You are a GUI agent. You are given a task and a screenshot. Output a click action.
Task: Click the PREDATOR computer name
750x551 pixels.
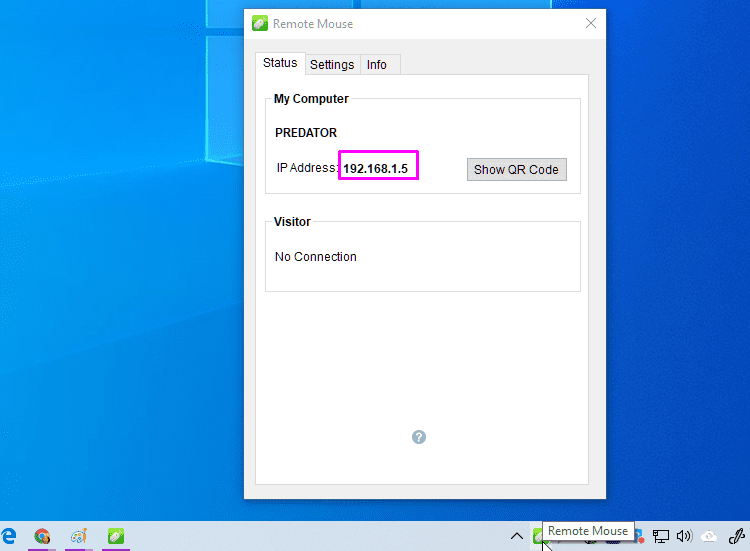click(x=306, y=132)
